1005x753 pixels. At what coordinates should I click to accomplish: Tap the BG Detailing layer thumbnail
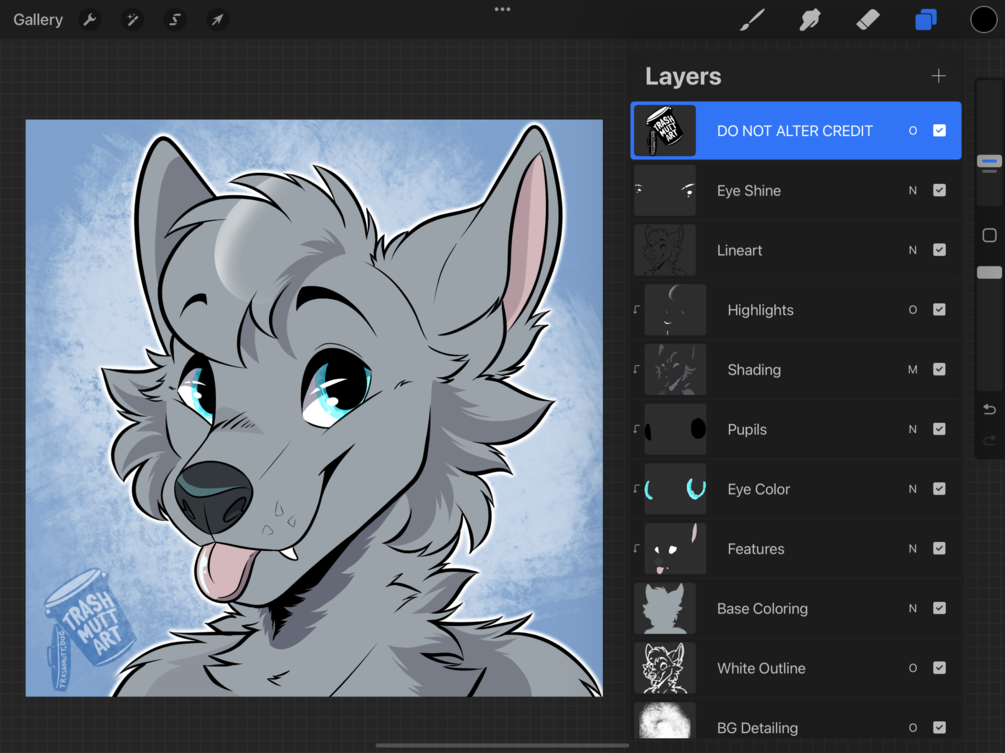(x=665, y=721)
